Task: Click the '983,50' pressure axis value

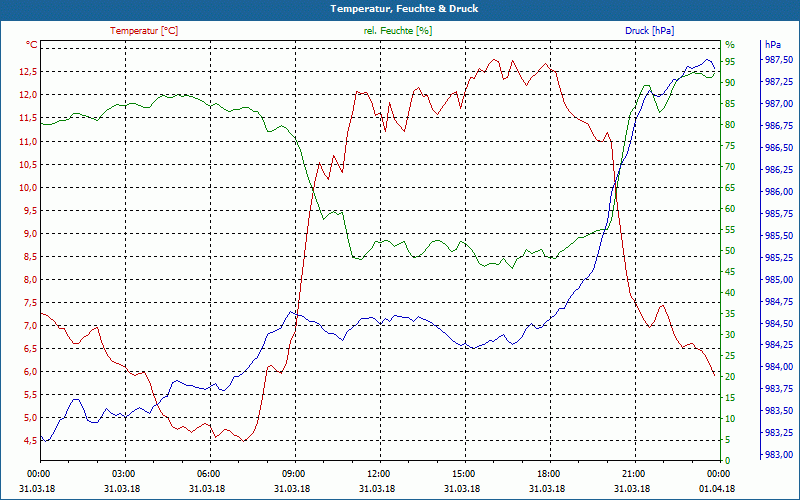Action: [779, 410]
